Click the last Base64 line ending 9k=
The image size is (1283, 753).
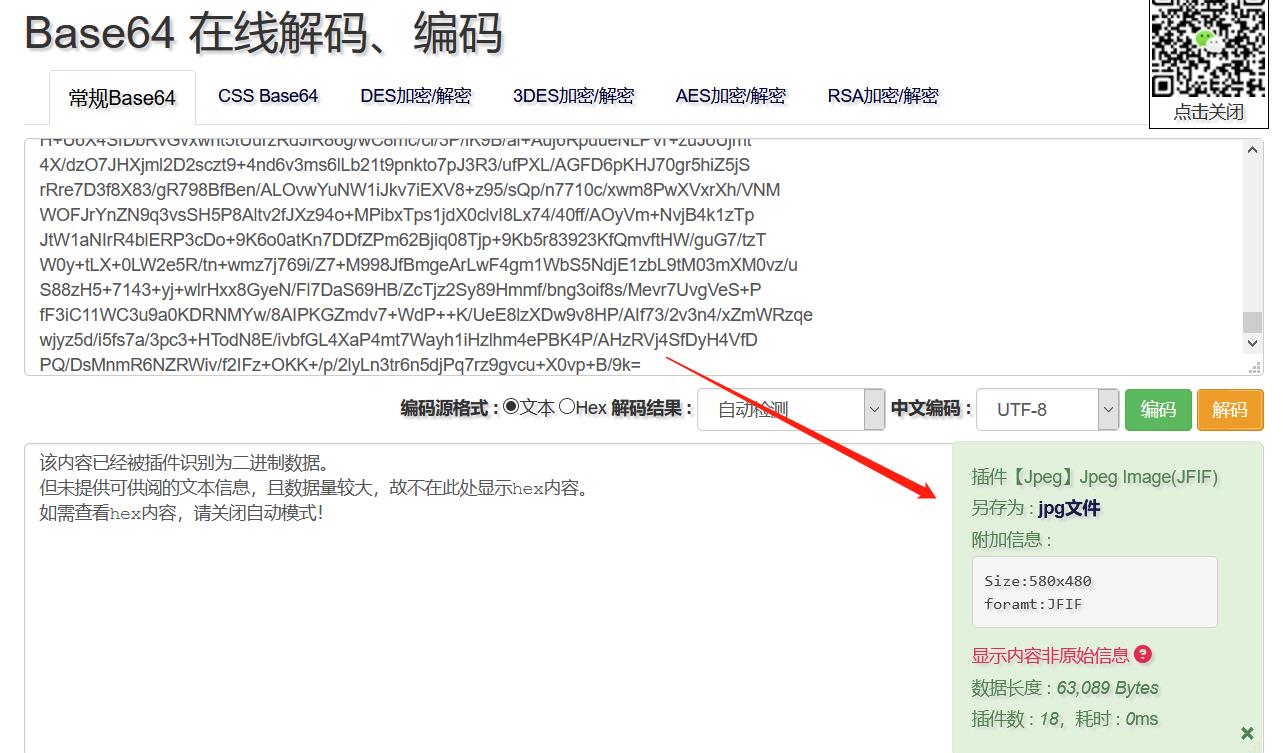pyautogui.click(x=340, y=364)
